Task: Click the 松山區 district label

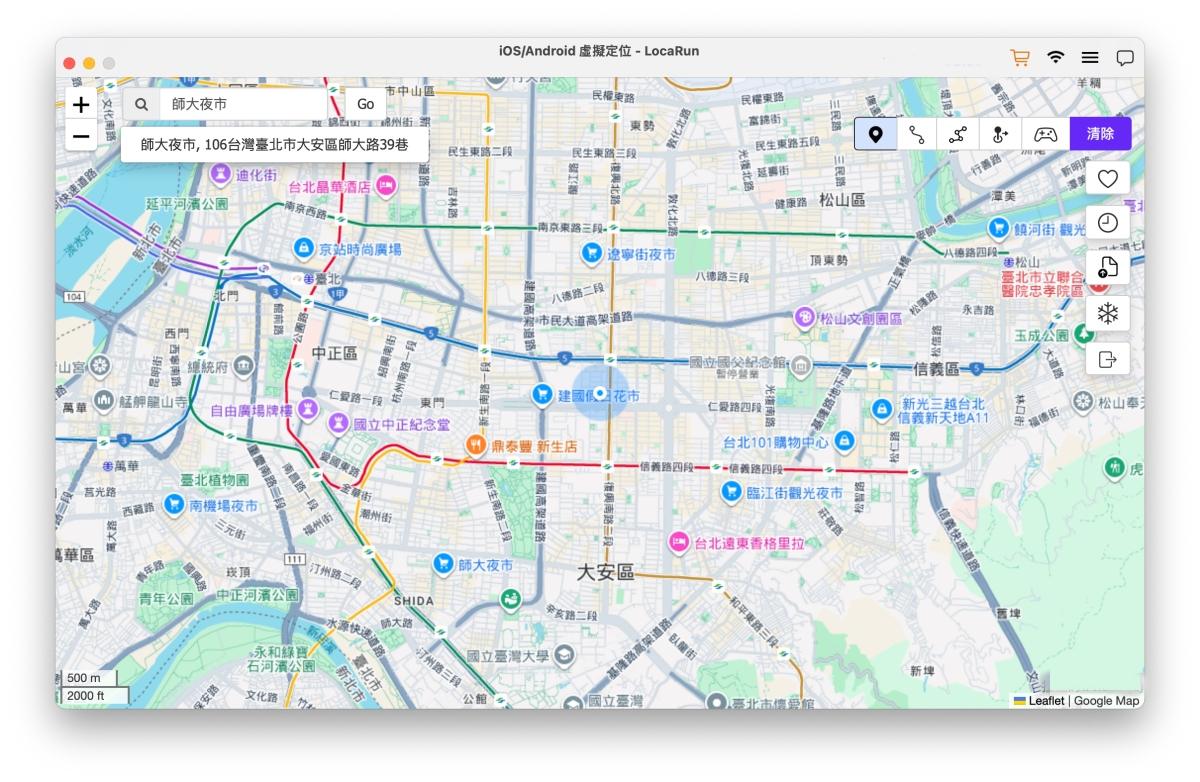Action: pyautogui.click(x=843, y=201)
